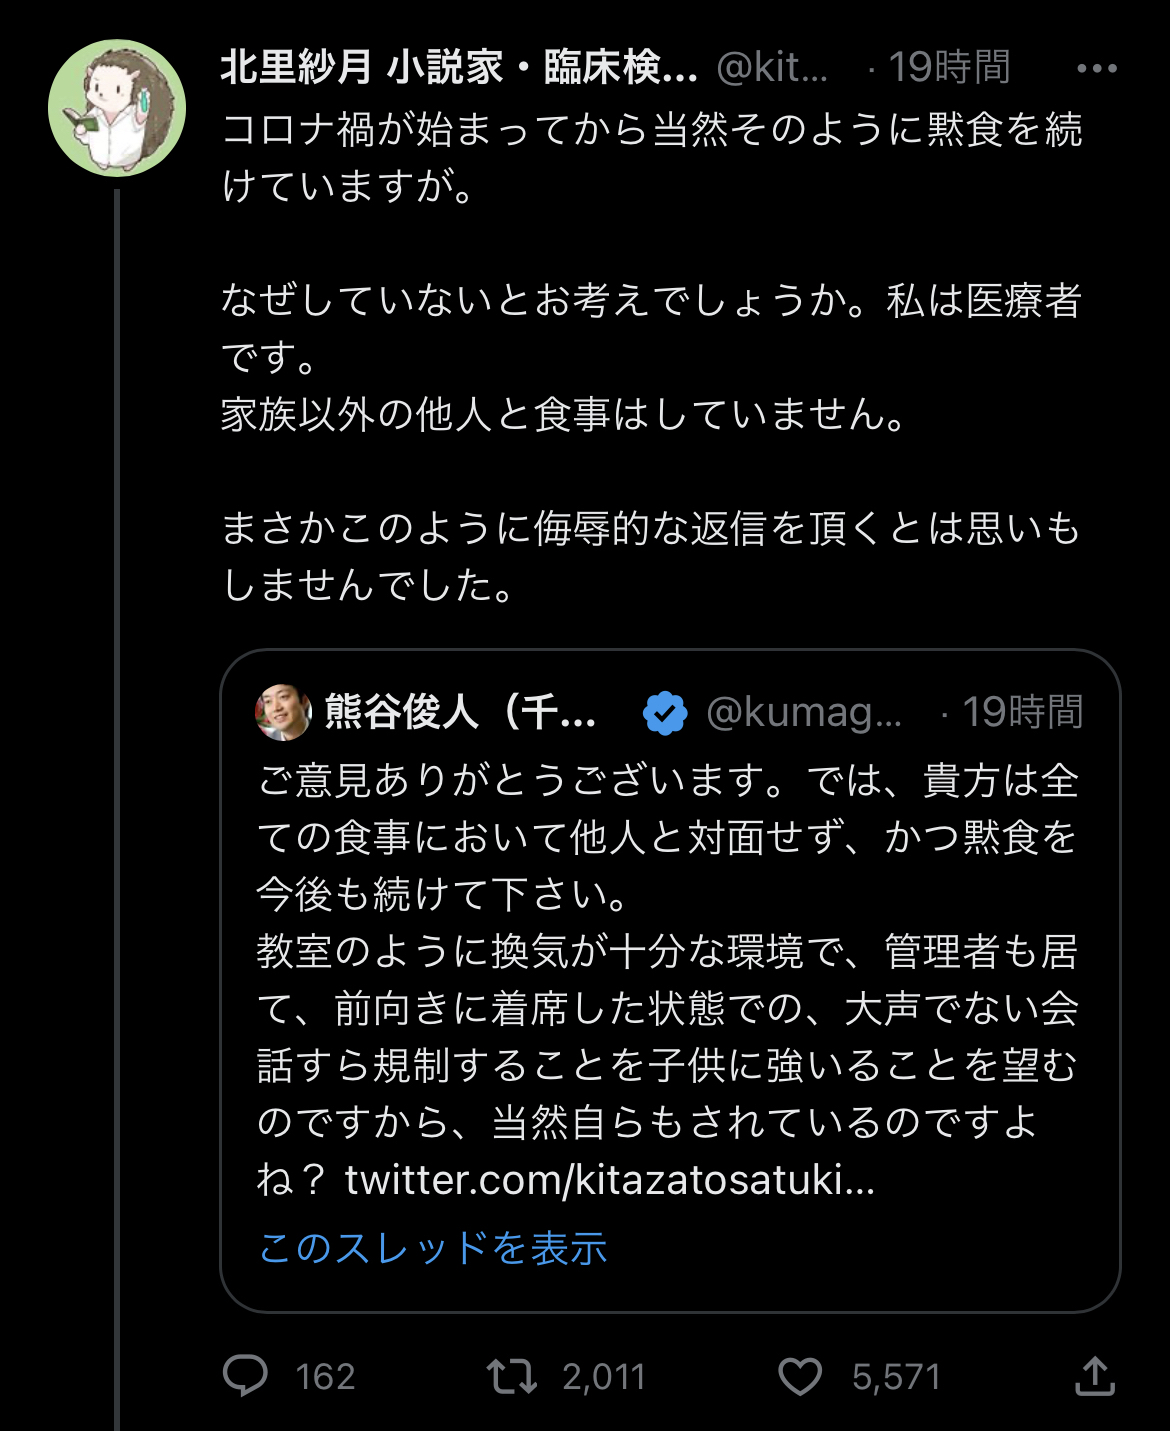1170x1431 pixels.
Task: Open the quoted tweet body text
Action: click(x=667, y=950)
